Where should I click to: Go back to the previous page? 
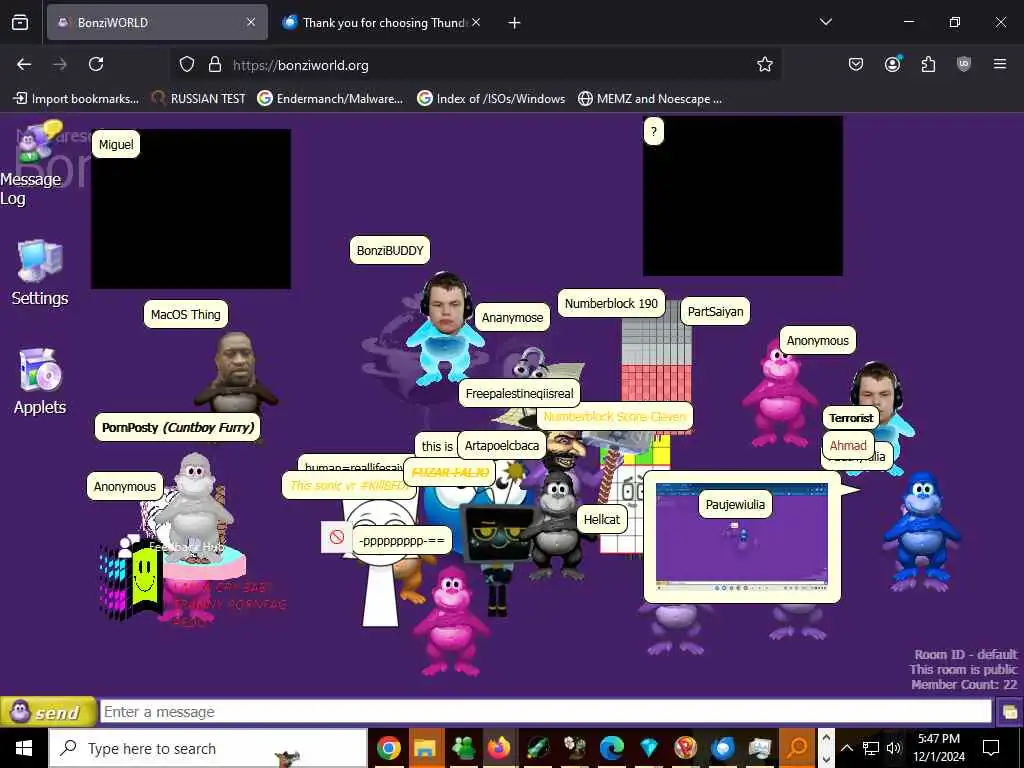[x=24, y=64]
